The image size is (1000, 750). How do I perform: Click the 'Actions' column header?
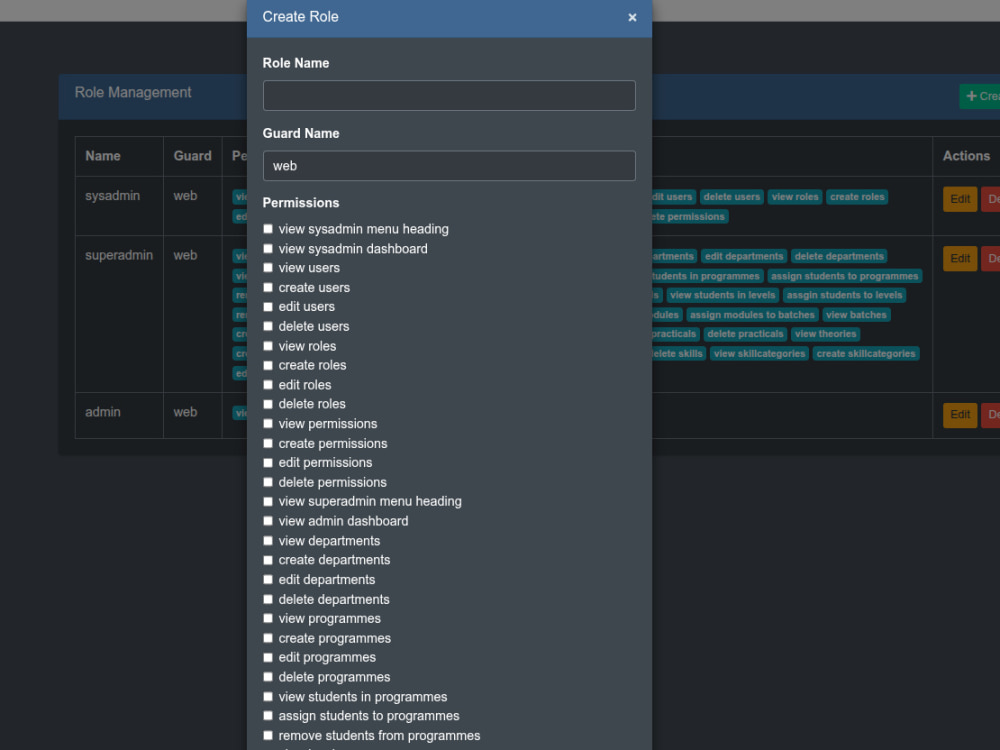tap(966, 156)
